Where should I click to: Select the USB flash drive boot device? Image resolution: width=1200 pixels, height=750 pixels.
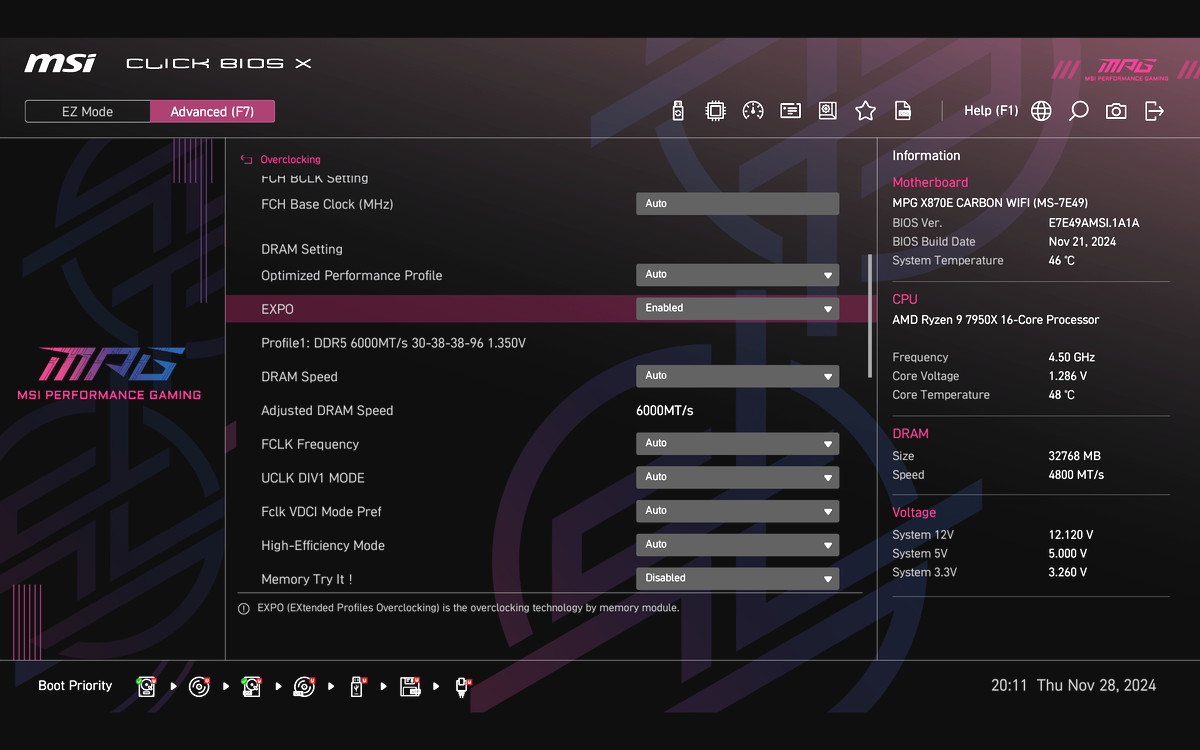coord(357,686)
